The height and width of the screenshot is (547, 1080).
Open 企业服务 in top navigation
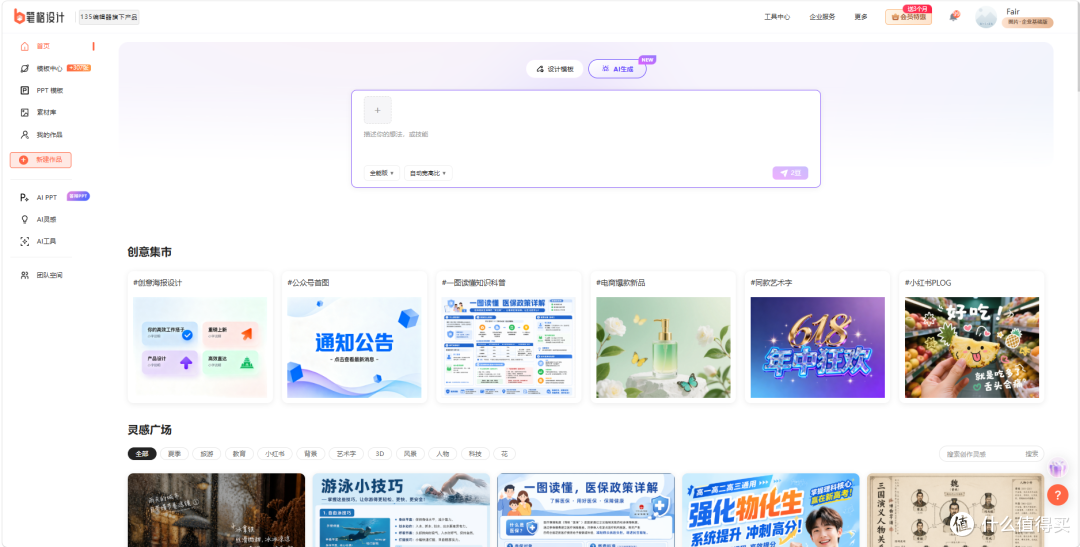coord(822,17)
